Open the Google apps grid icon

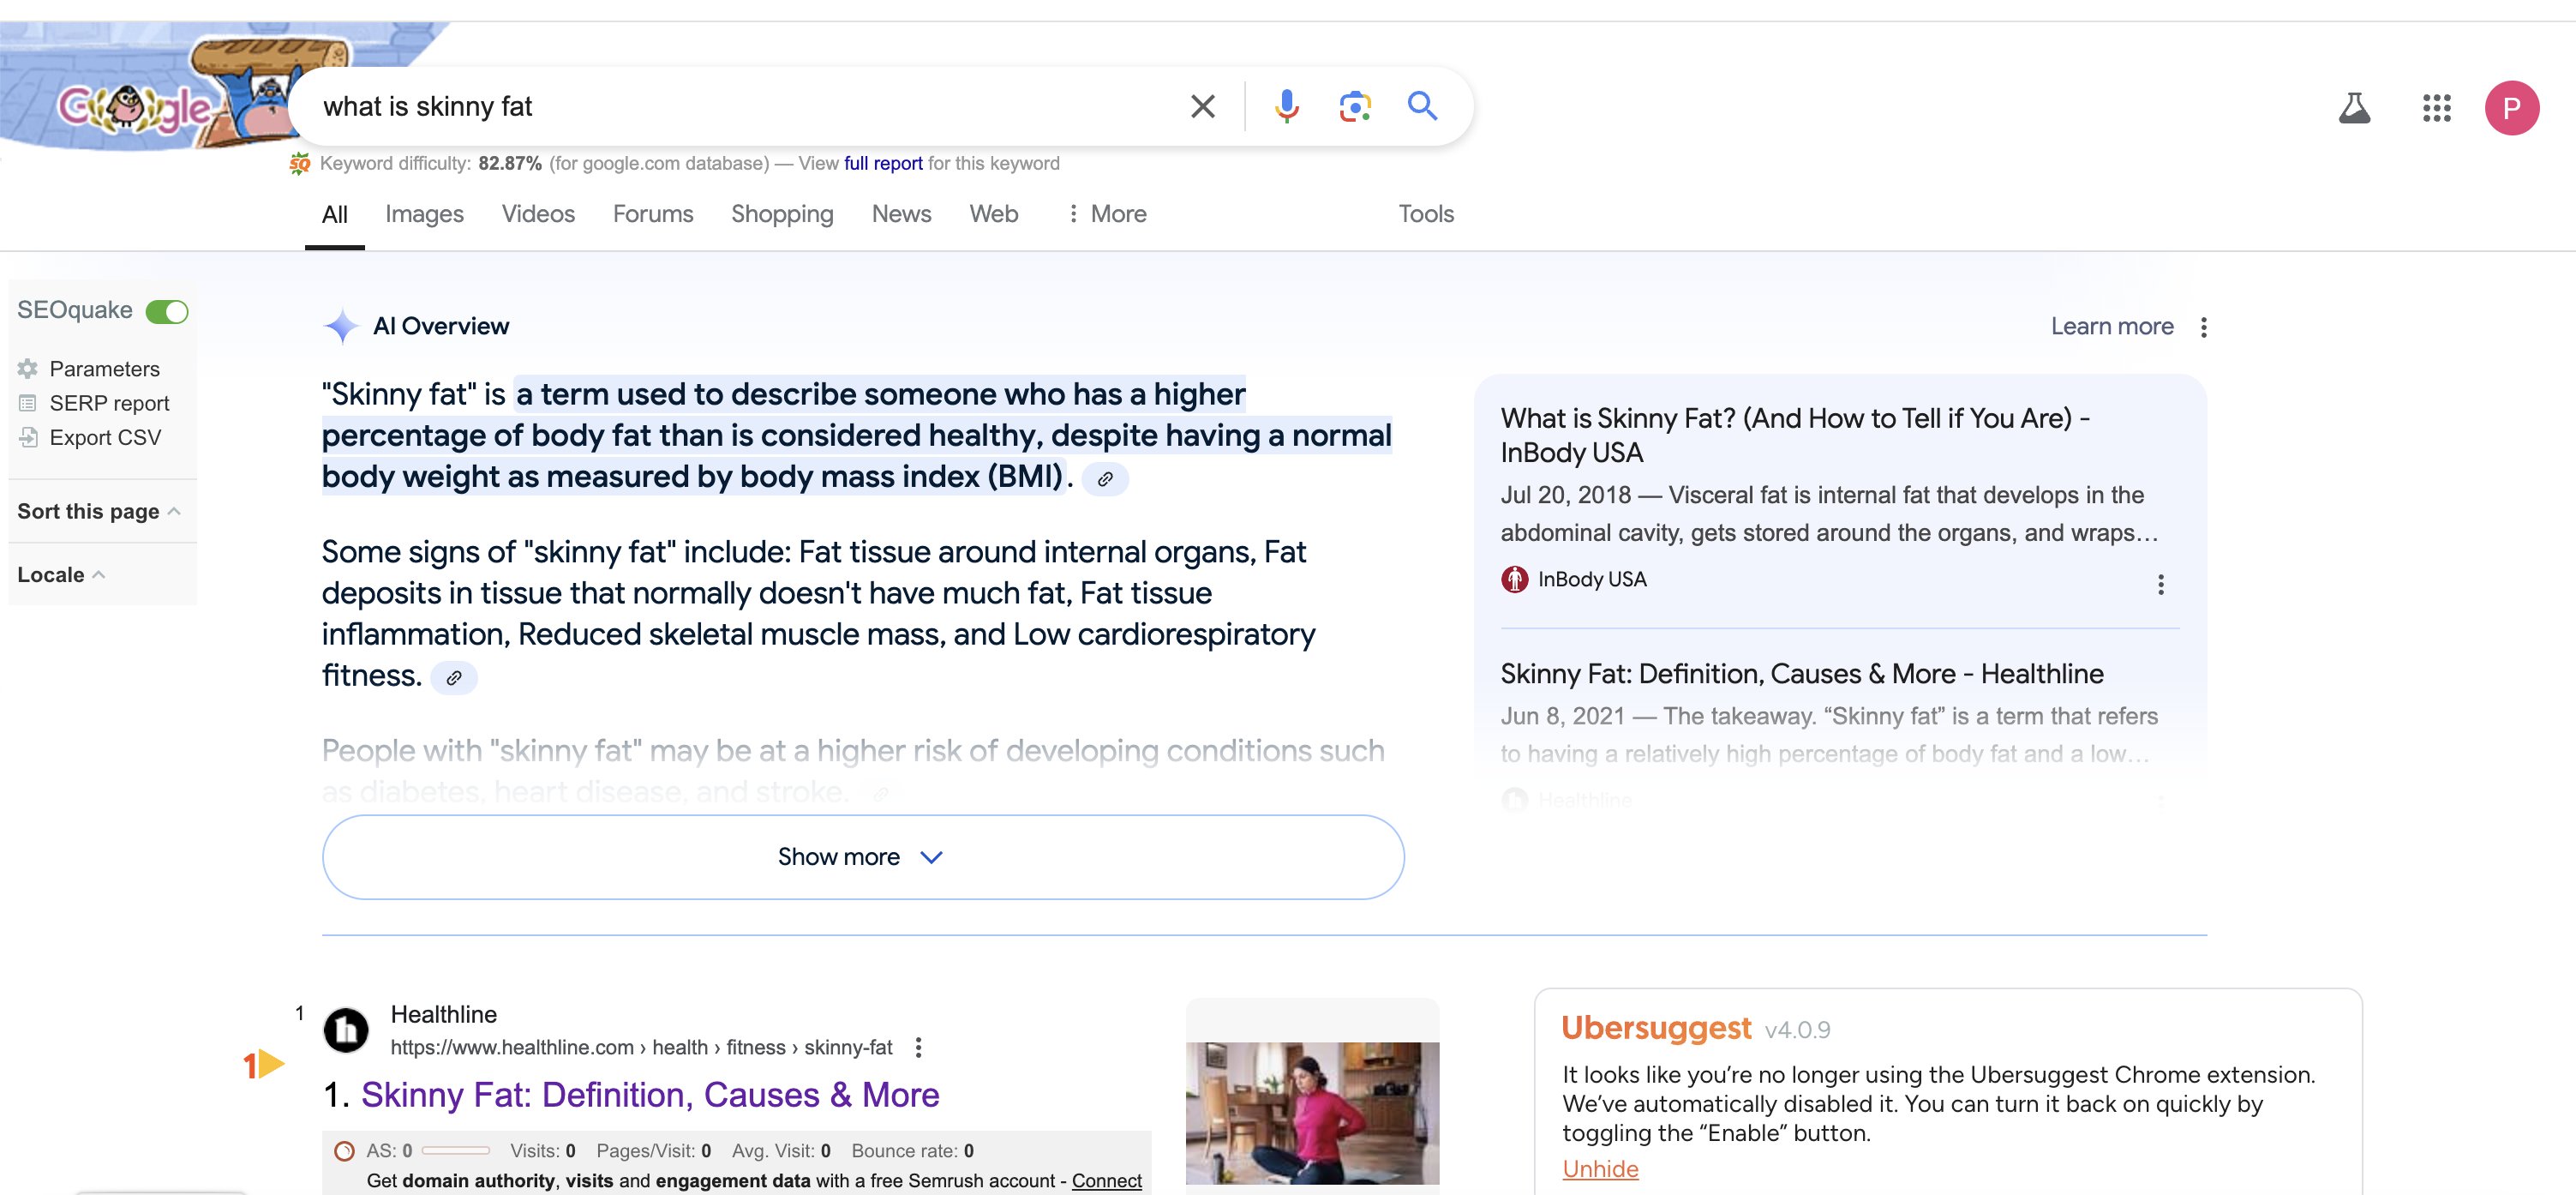(x=2436, y=108)
